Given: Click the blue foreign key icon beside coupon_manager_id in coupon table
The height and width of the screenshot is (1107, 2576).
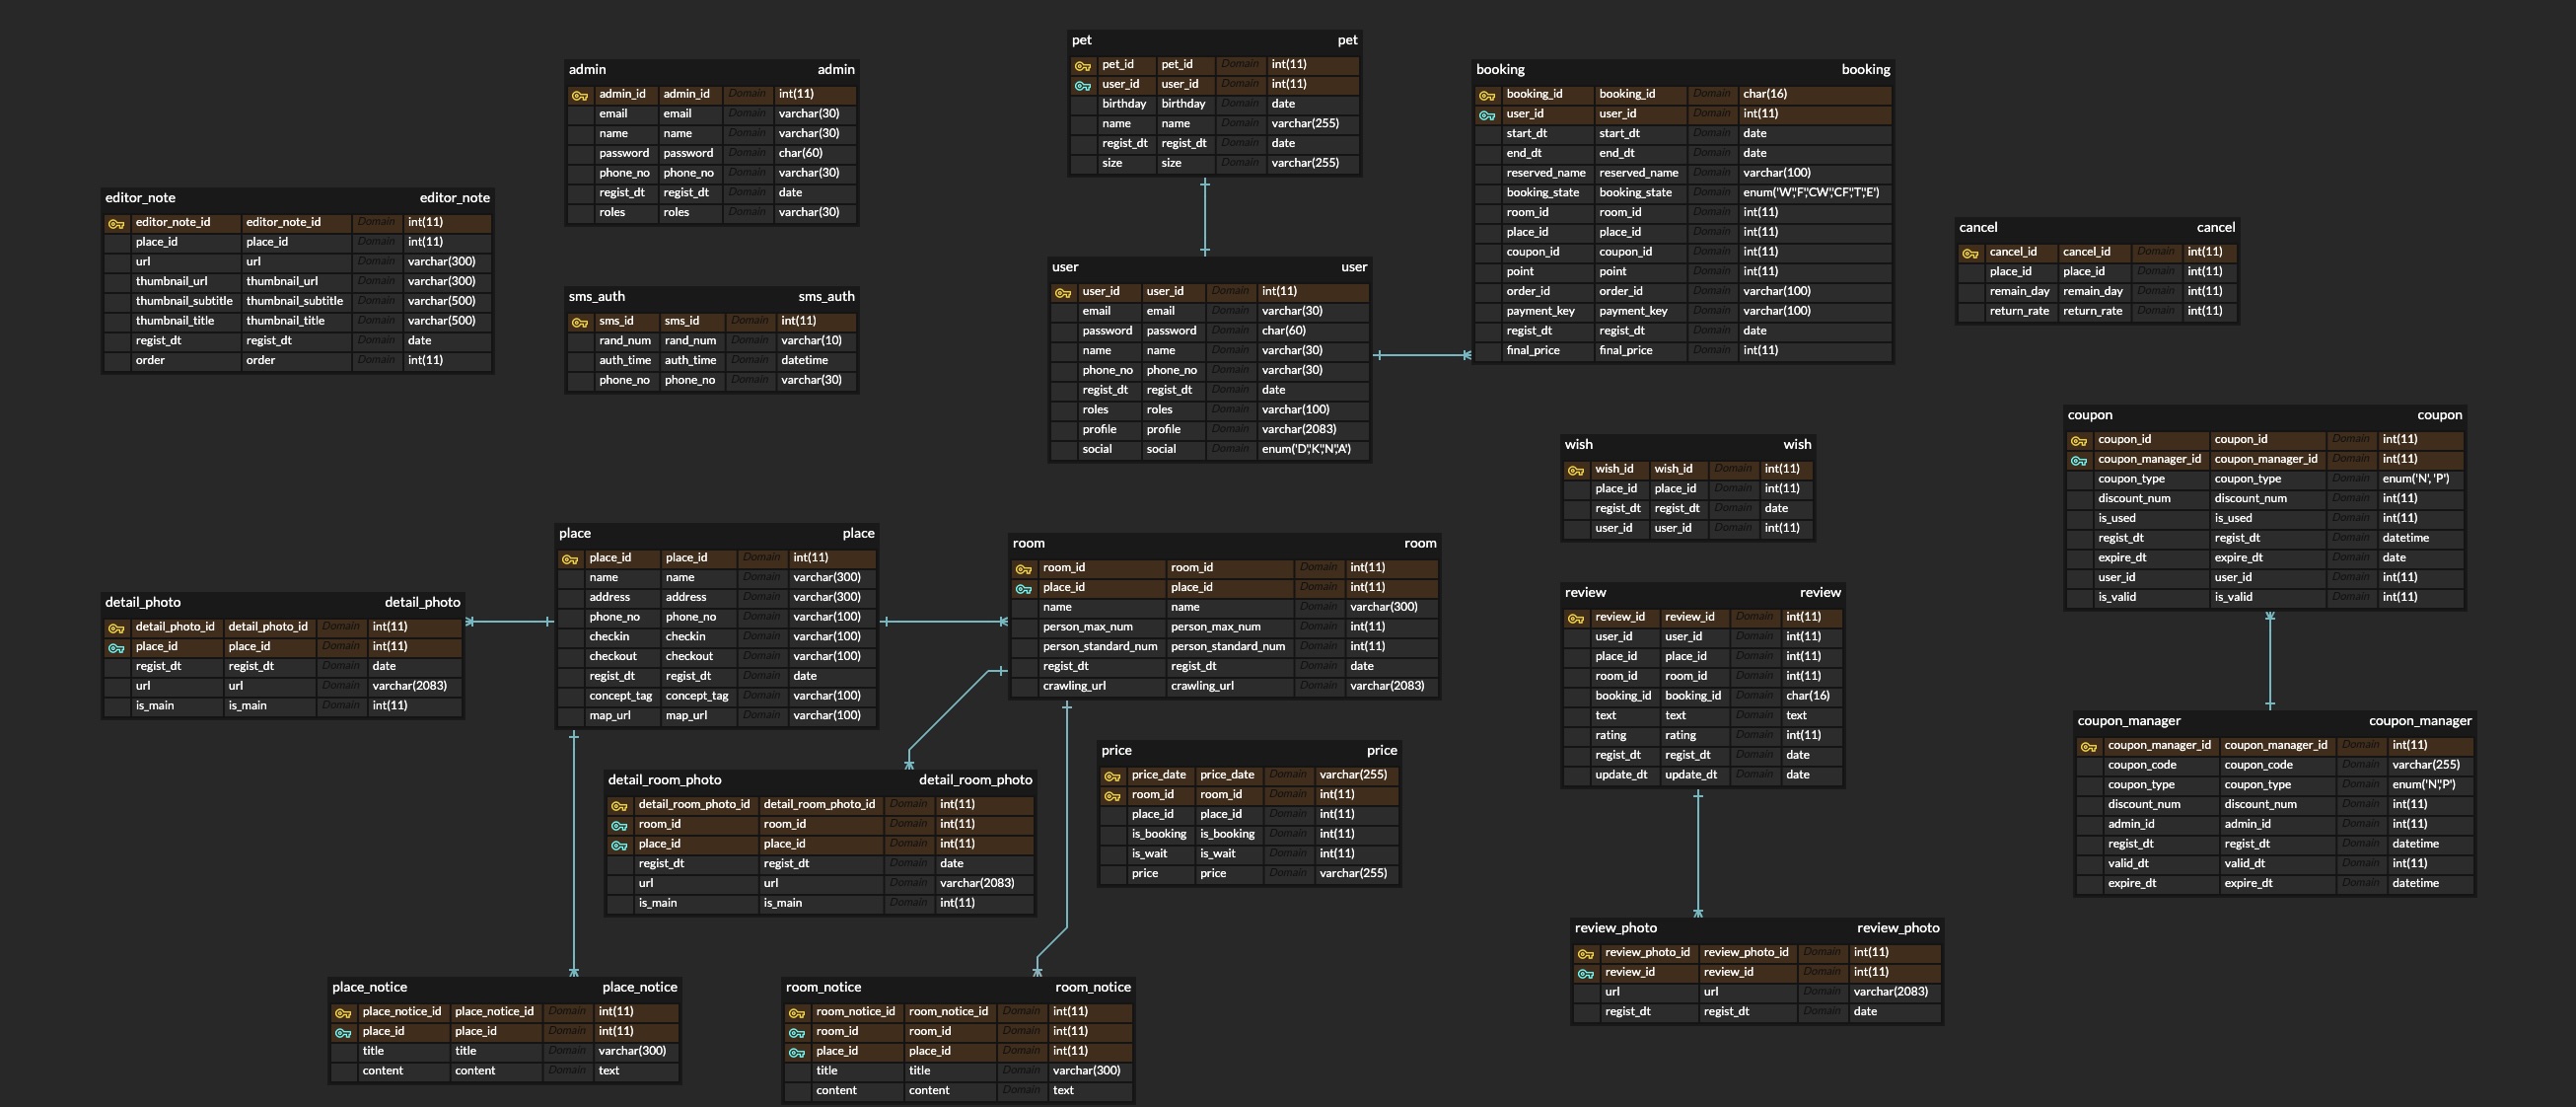Looking at the screenshot, I should [x=2078, y=461].
